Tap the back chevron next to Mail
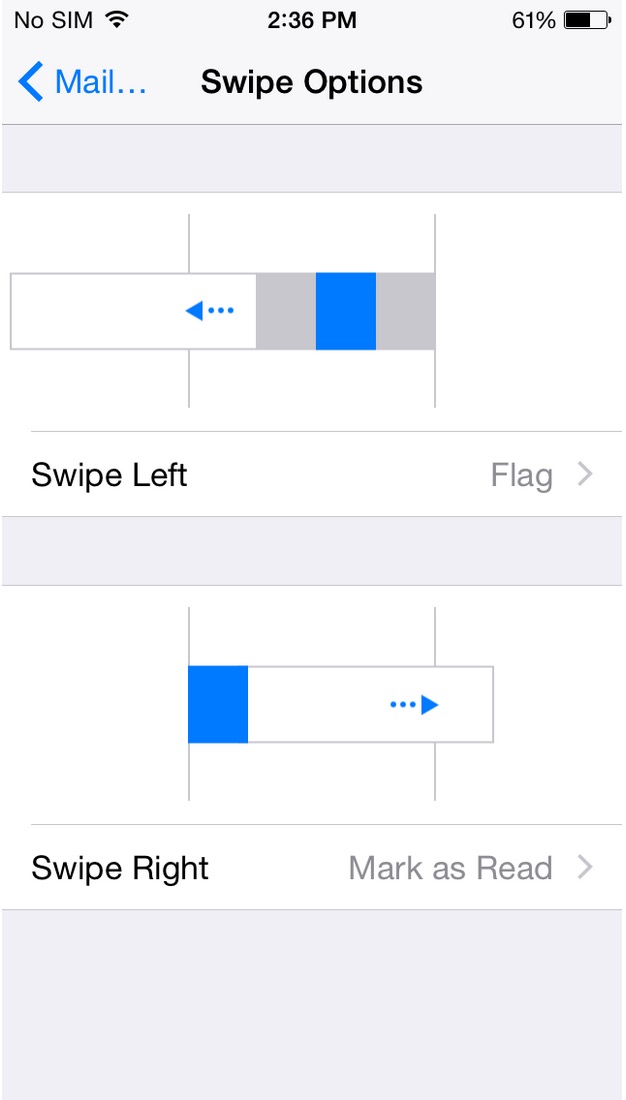This screenshot has height=1100, width=626. pyautogui.click(x=28, y=82)
